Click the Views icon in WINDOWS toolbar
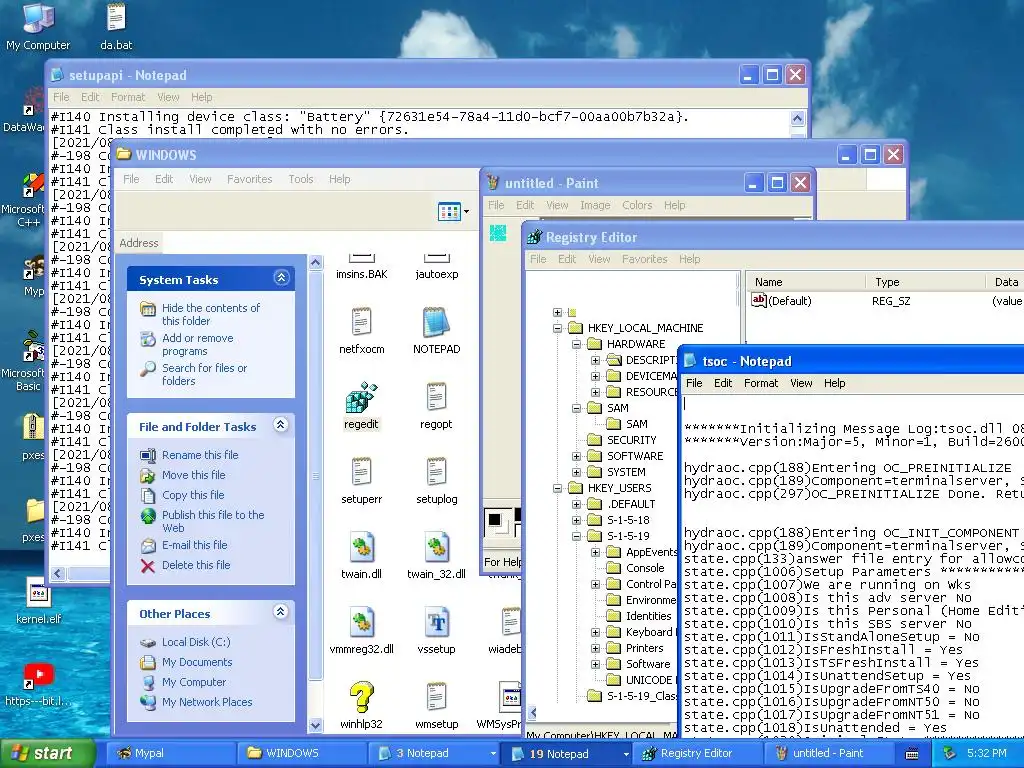 point(449,212)
